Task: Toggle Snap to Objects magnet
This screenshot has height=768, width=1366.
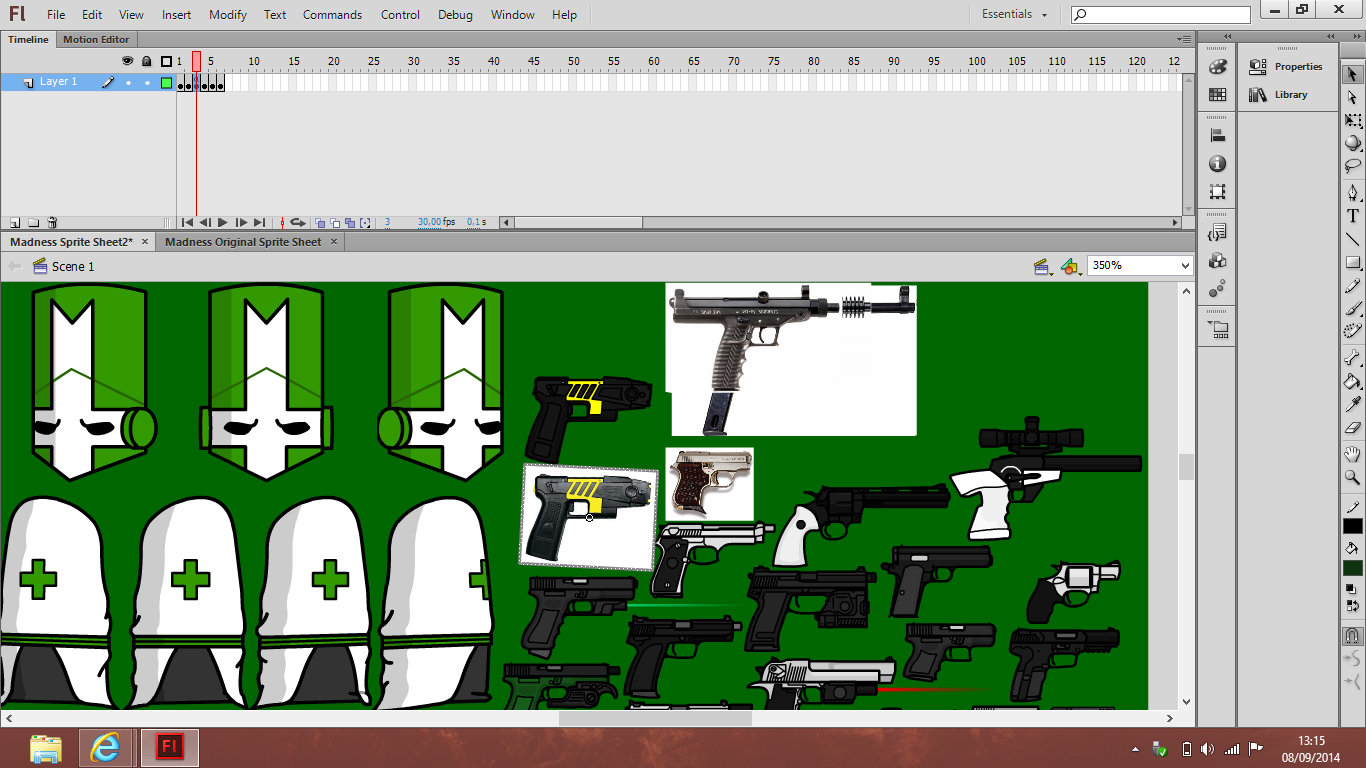Action: [x=1352, y=636]
